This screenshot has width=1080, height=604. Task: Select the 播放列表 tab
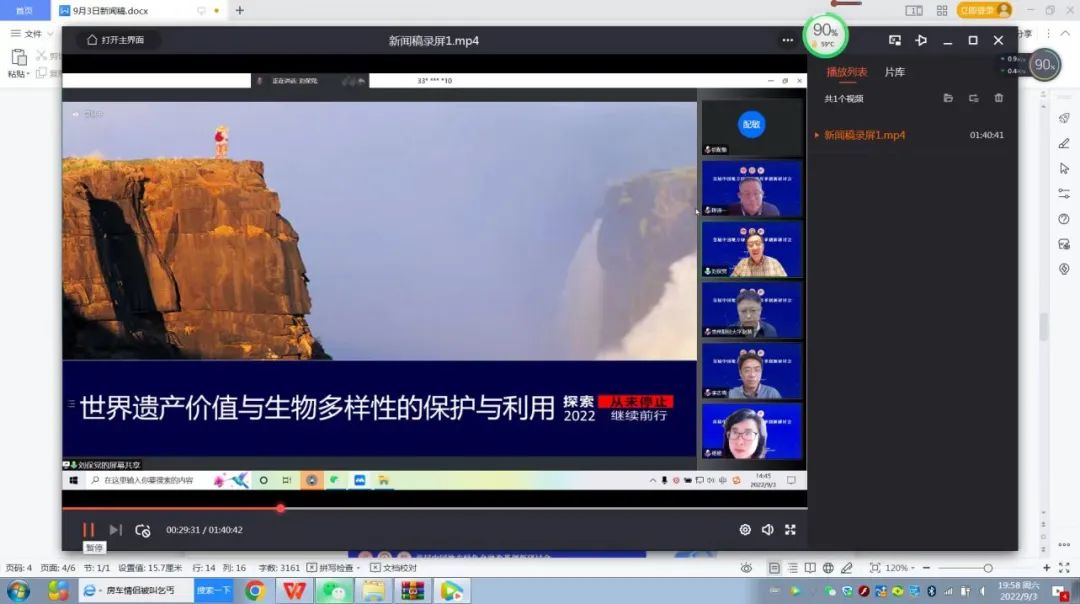tap(846, 73)
